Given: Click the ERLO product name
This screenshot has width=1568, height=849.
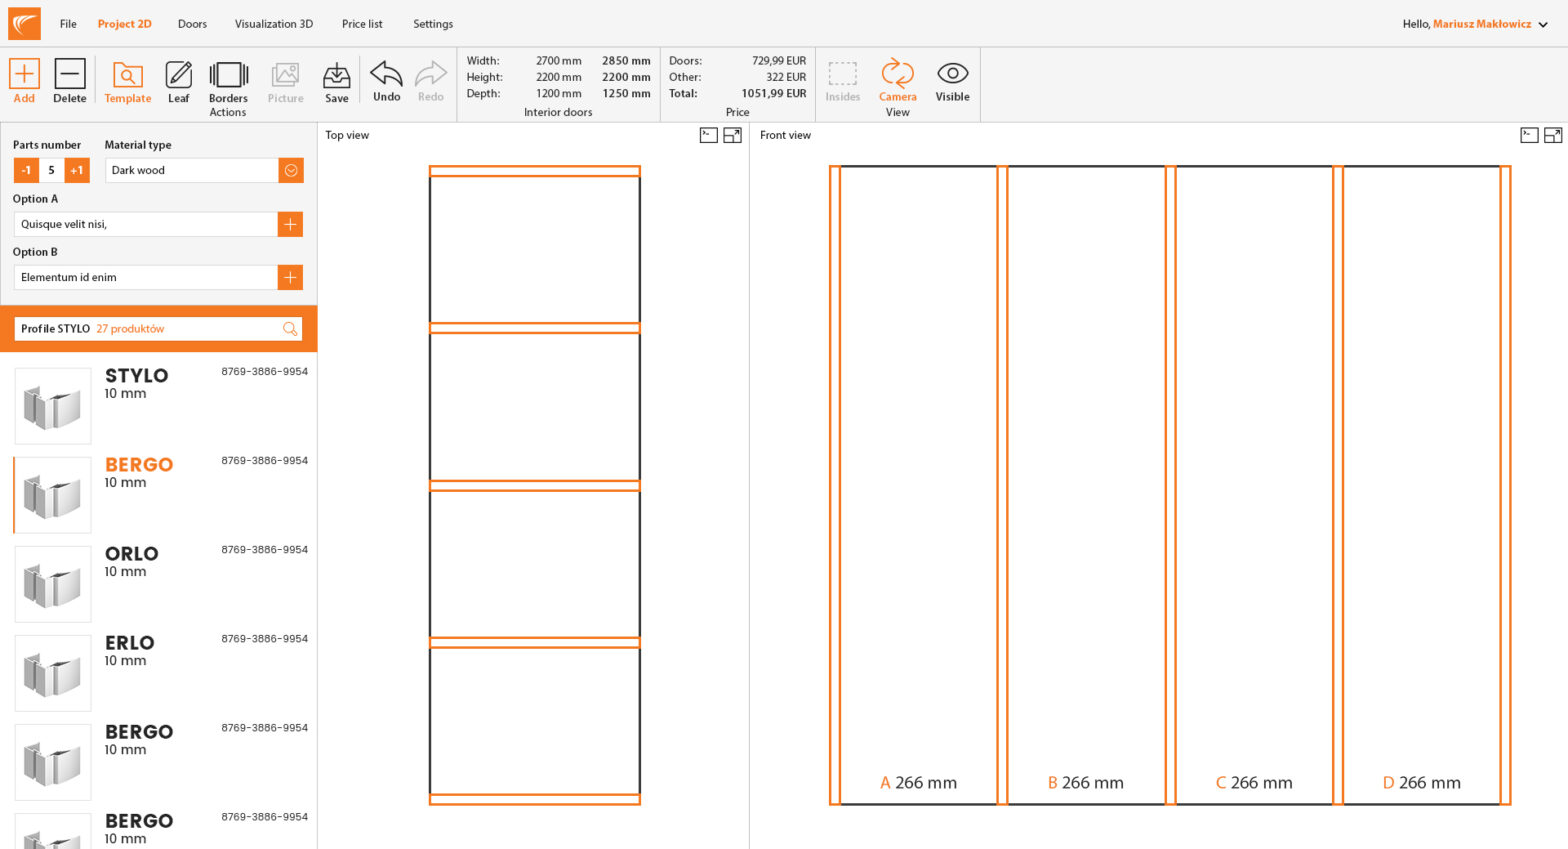Looking at the screenshot, I should point(130,643).
